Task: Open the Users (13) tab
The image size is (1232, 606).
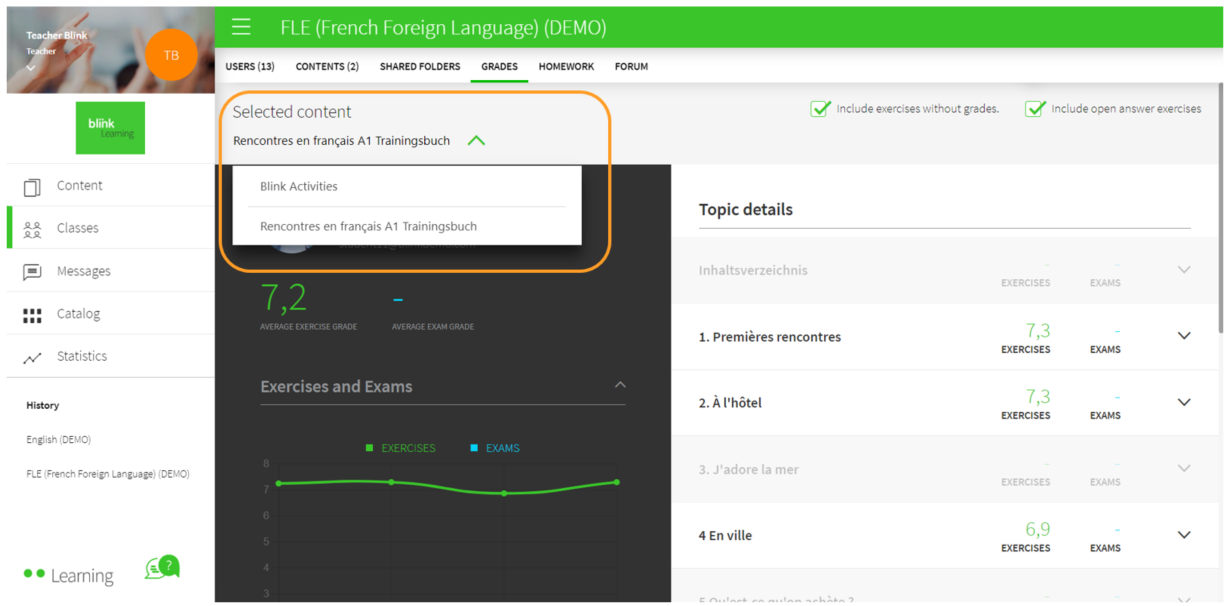Action: (x=250, y=66)
